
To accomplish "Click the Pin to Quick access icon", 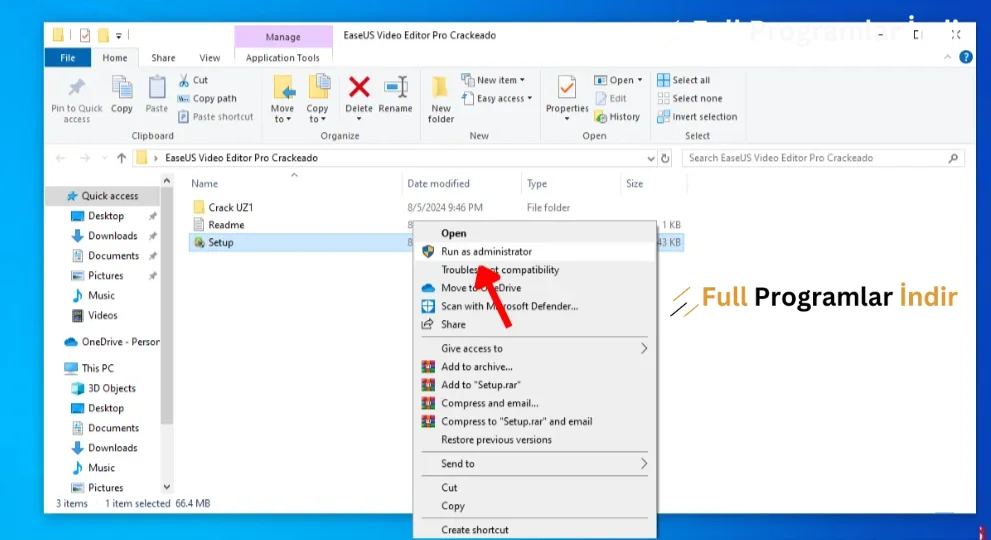I will (76, 89).
